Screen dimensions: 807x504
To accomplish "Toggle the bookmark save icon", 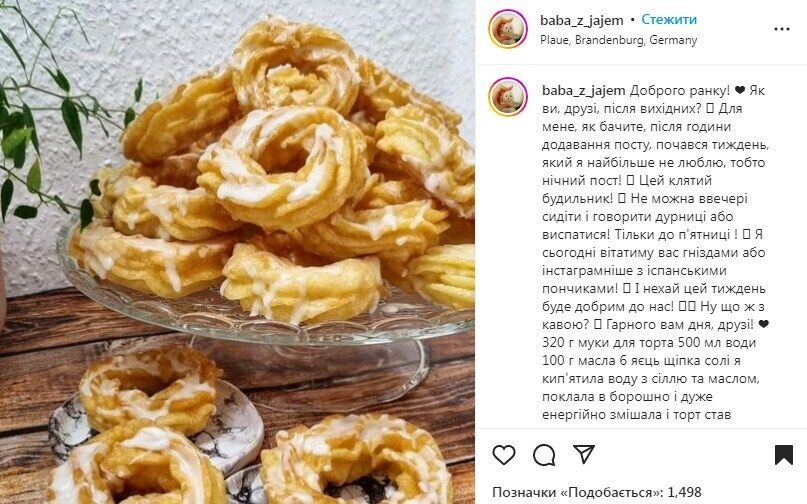I will point(783,455).
